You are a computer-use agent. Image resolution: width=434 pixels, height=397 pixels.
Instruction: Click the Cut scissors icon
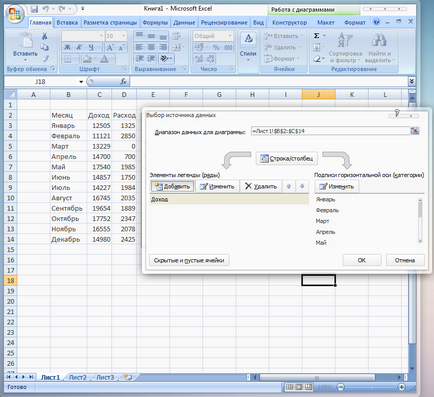click(x=44, y=36)
